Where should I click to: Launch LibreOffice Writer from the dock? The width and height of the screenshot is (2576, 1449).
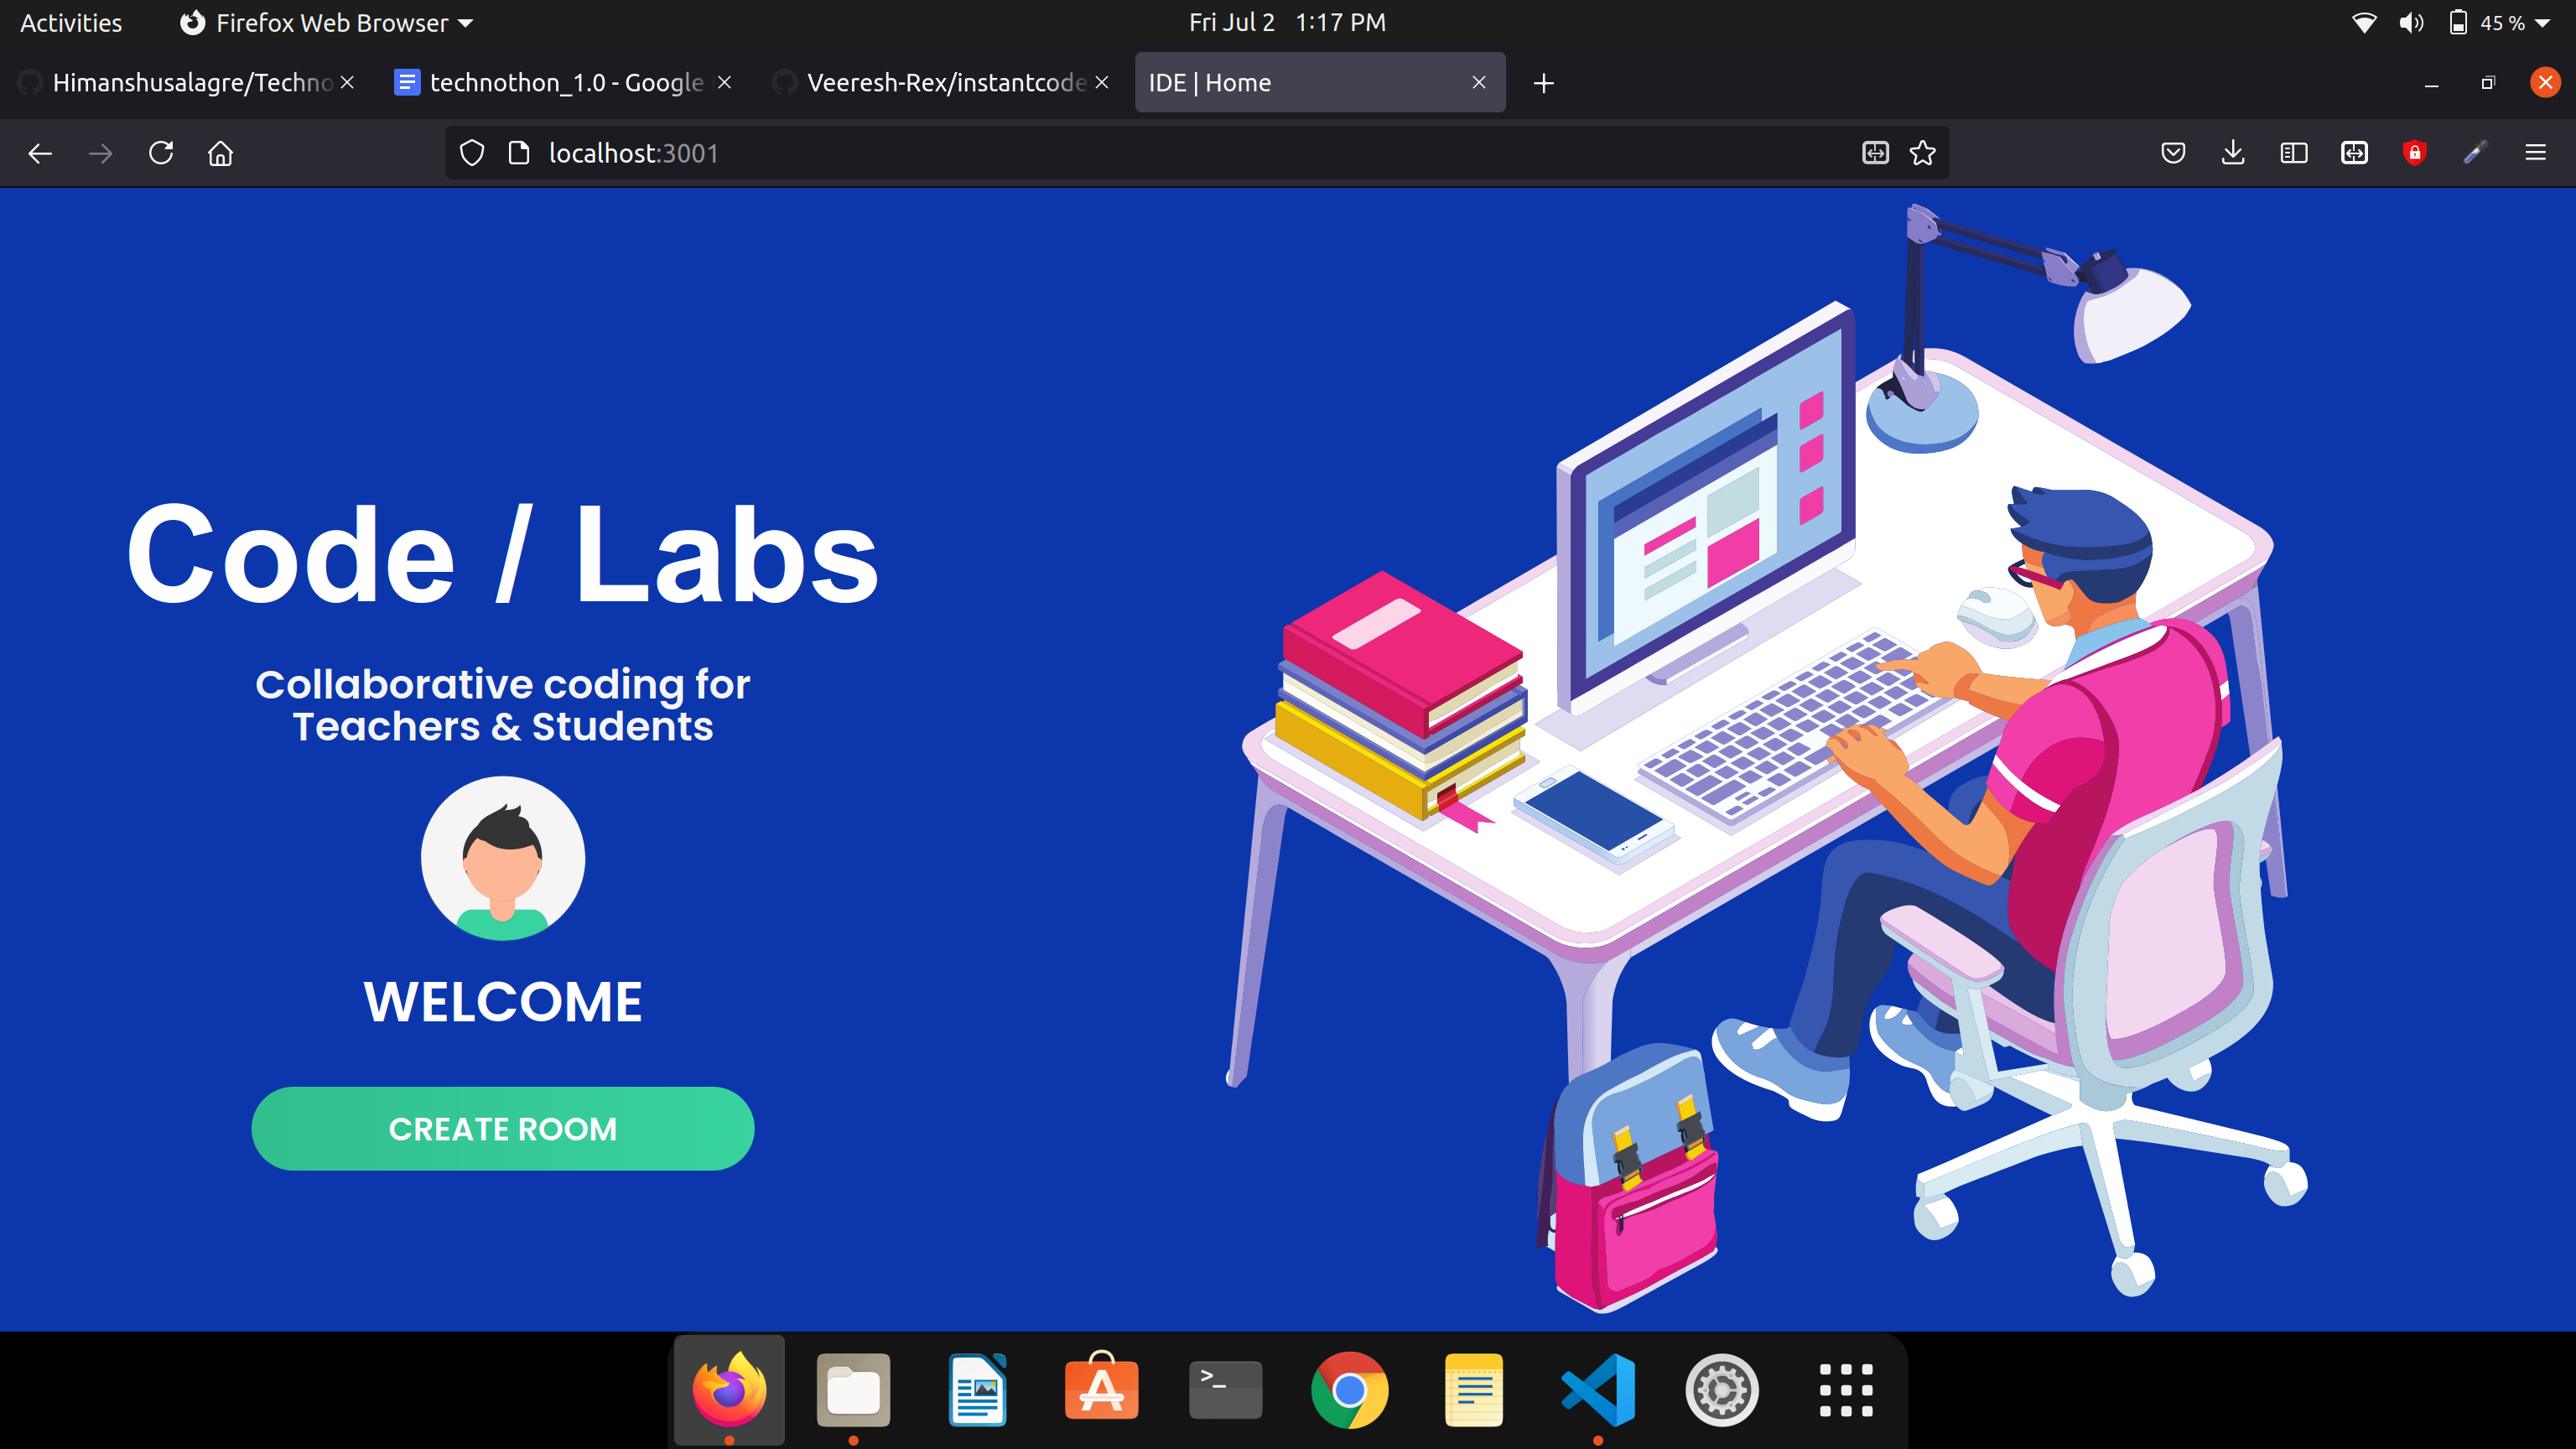pyautogui.click(x=977, y=1389)
